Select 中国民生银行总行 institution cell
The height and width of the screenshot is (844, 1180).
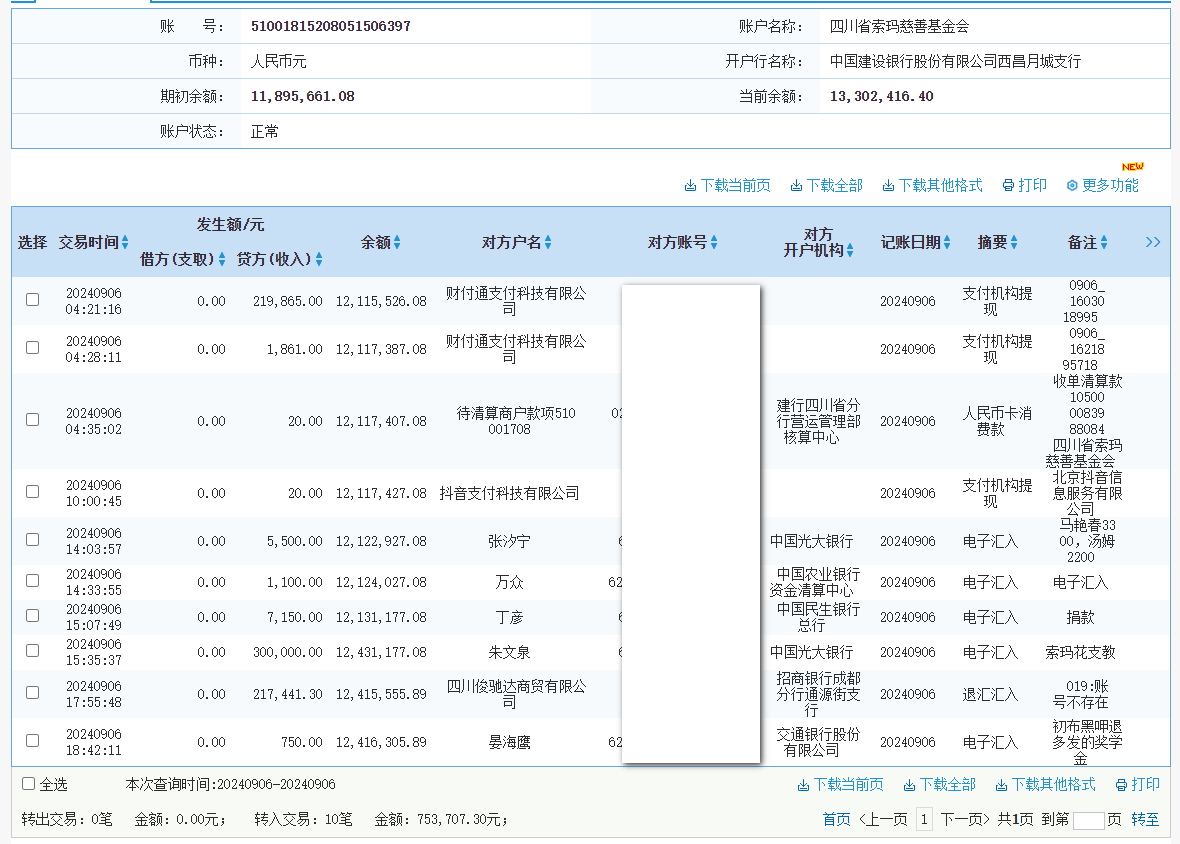(818, 617)
